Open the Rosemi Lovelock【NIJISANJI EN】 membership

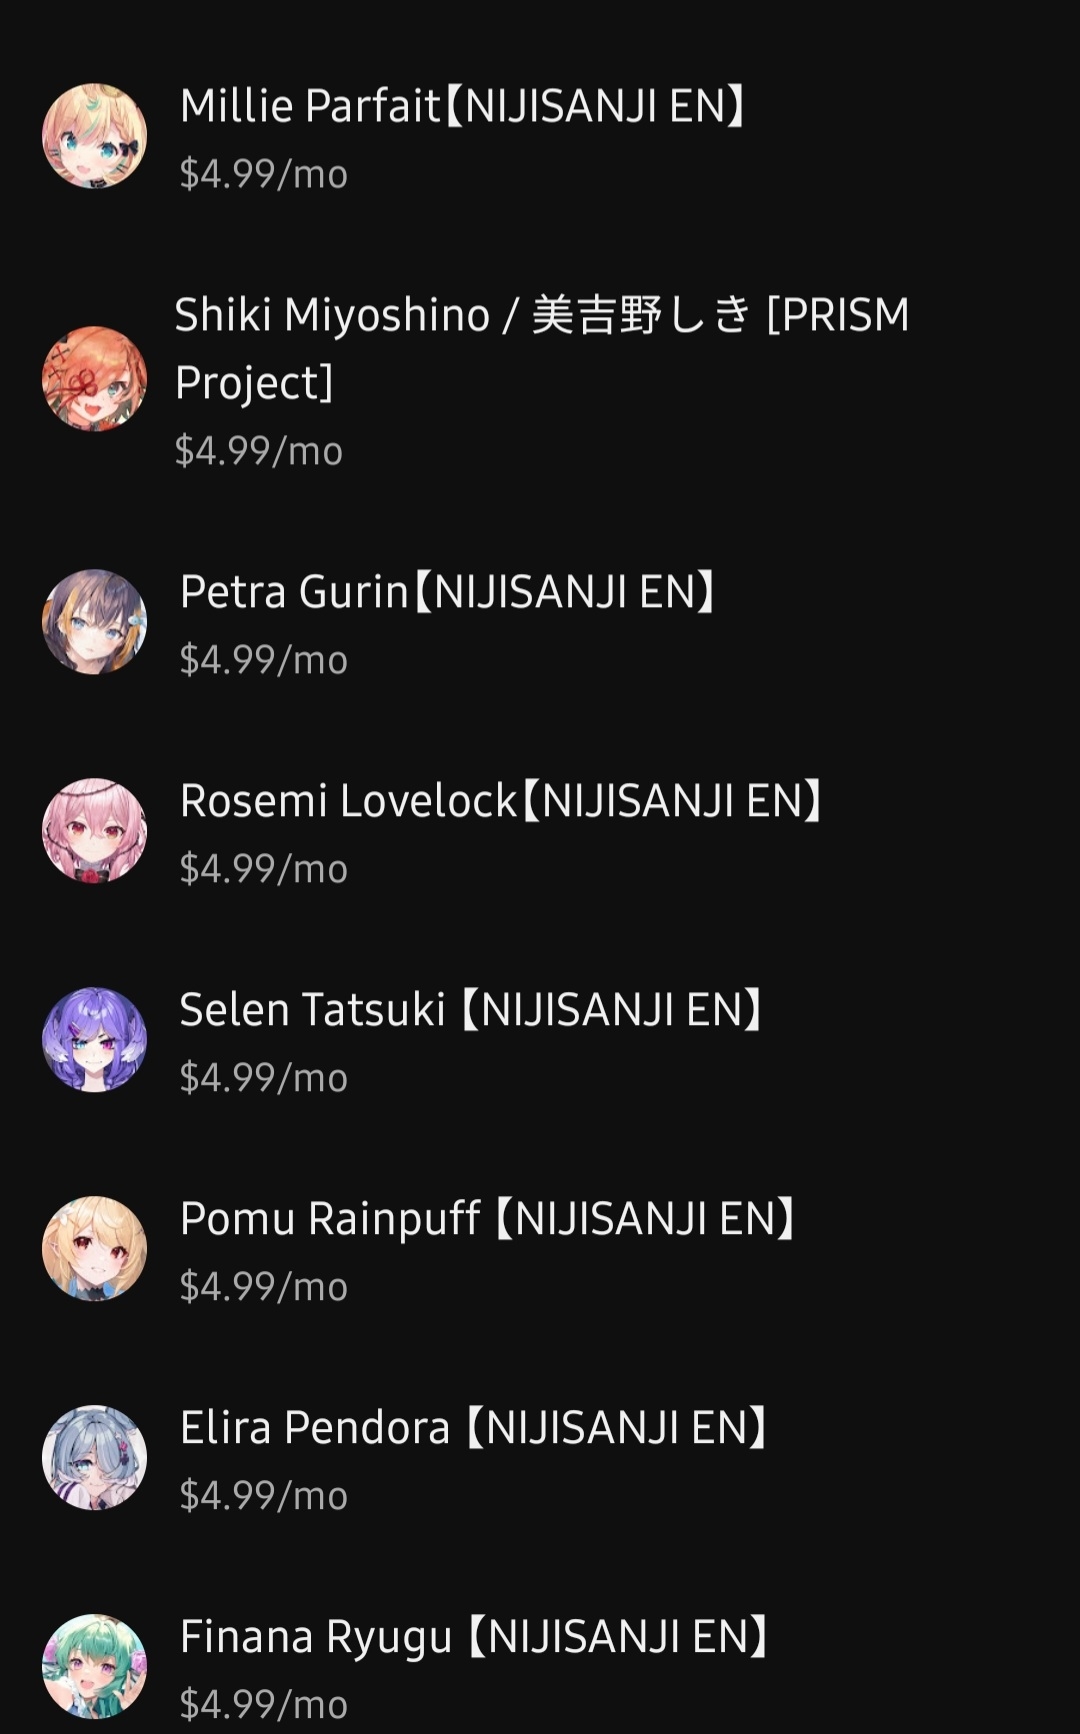[x=540, y=832]
